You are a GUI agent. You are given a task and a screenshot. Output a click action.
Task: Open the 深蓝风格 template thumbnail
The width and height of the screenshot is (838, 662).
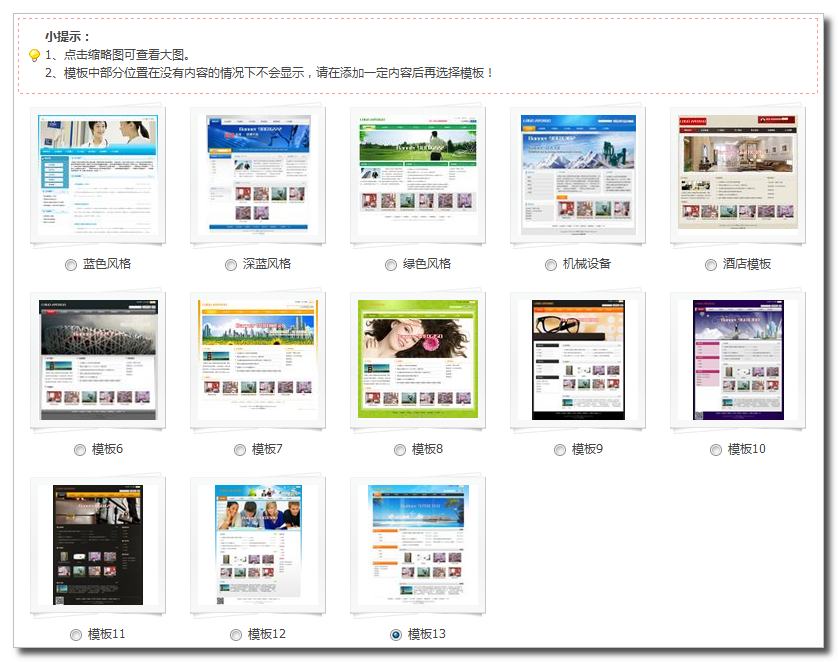click(x=258, y=175)
